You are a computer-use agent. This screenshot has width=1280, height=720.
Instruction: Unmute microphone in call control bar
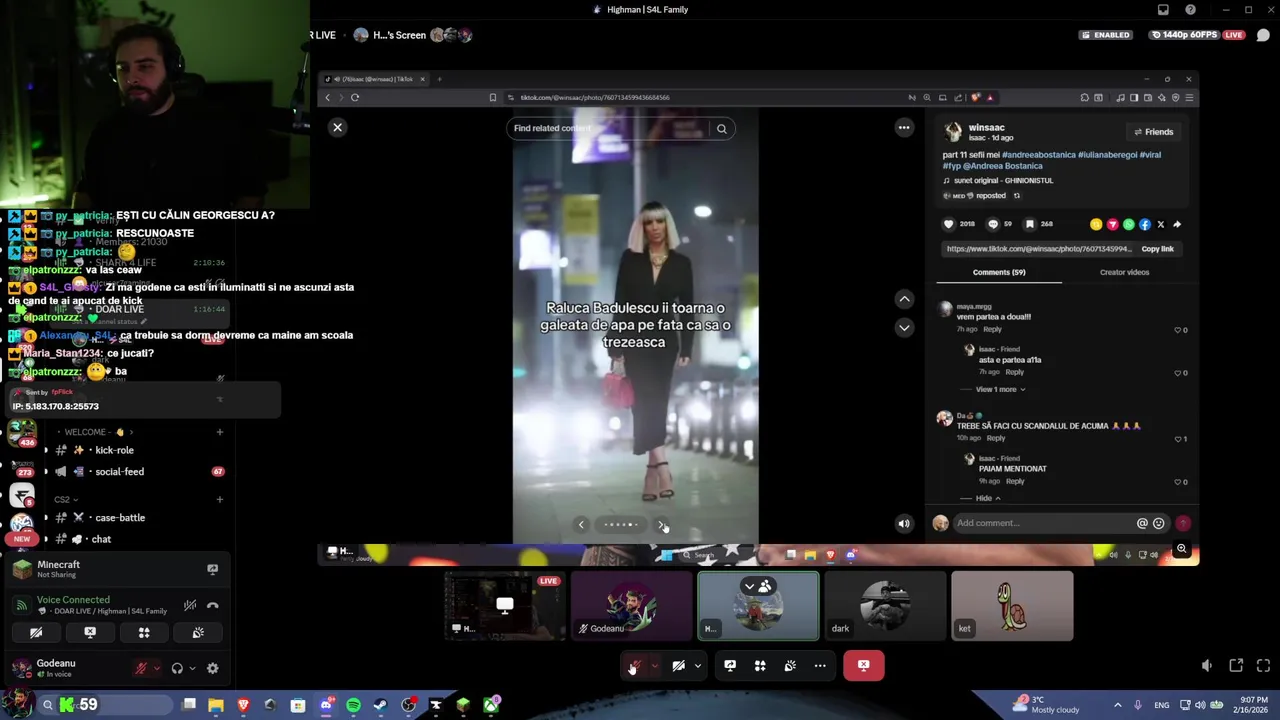pyautogui.click(x=634, y=666)
